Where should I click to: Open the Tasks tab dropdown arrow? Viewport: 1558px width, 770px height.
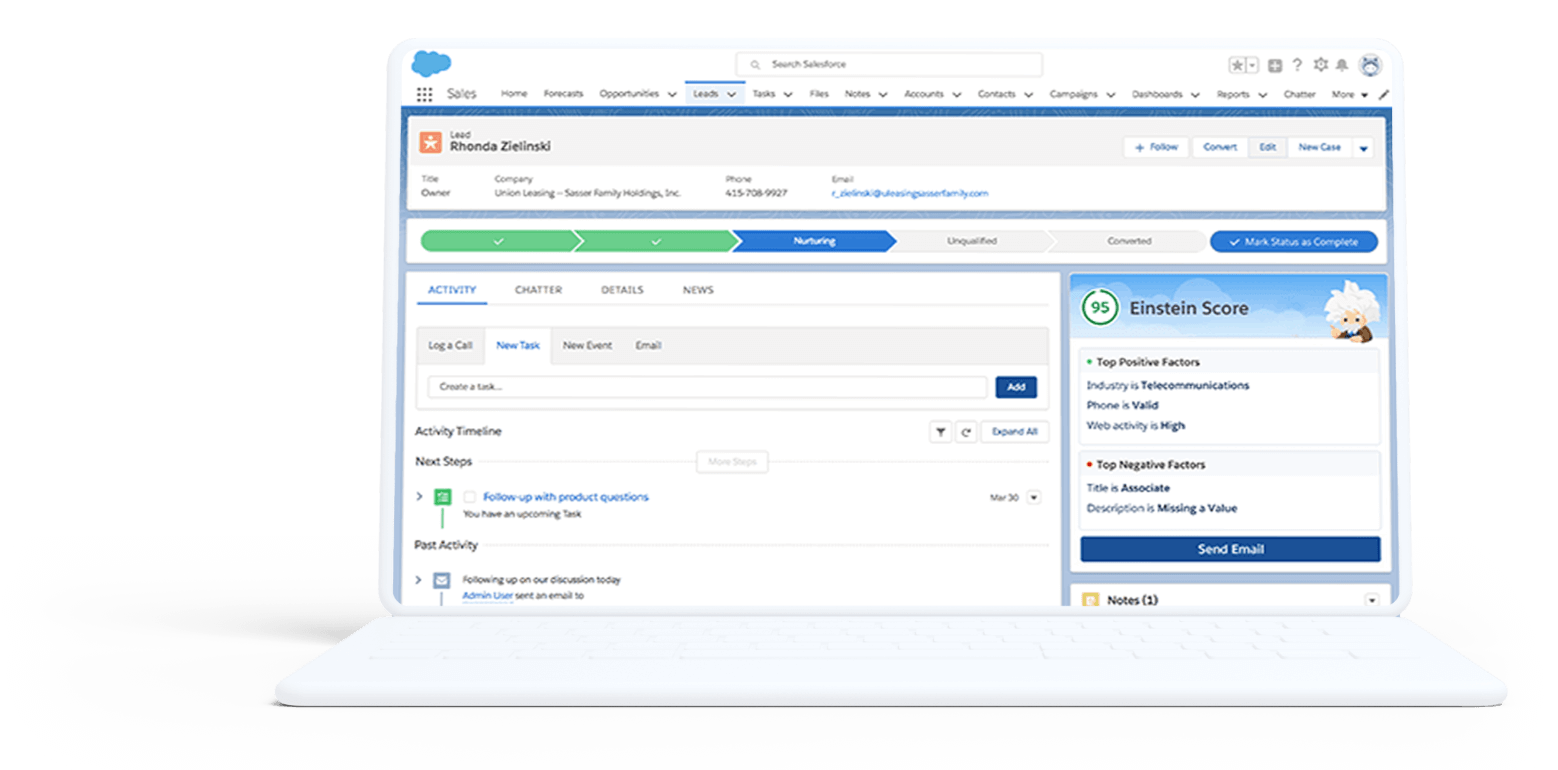pos(788,94)
